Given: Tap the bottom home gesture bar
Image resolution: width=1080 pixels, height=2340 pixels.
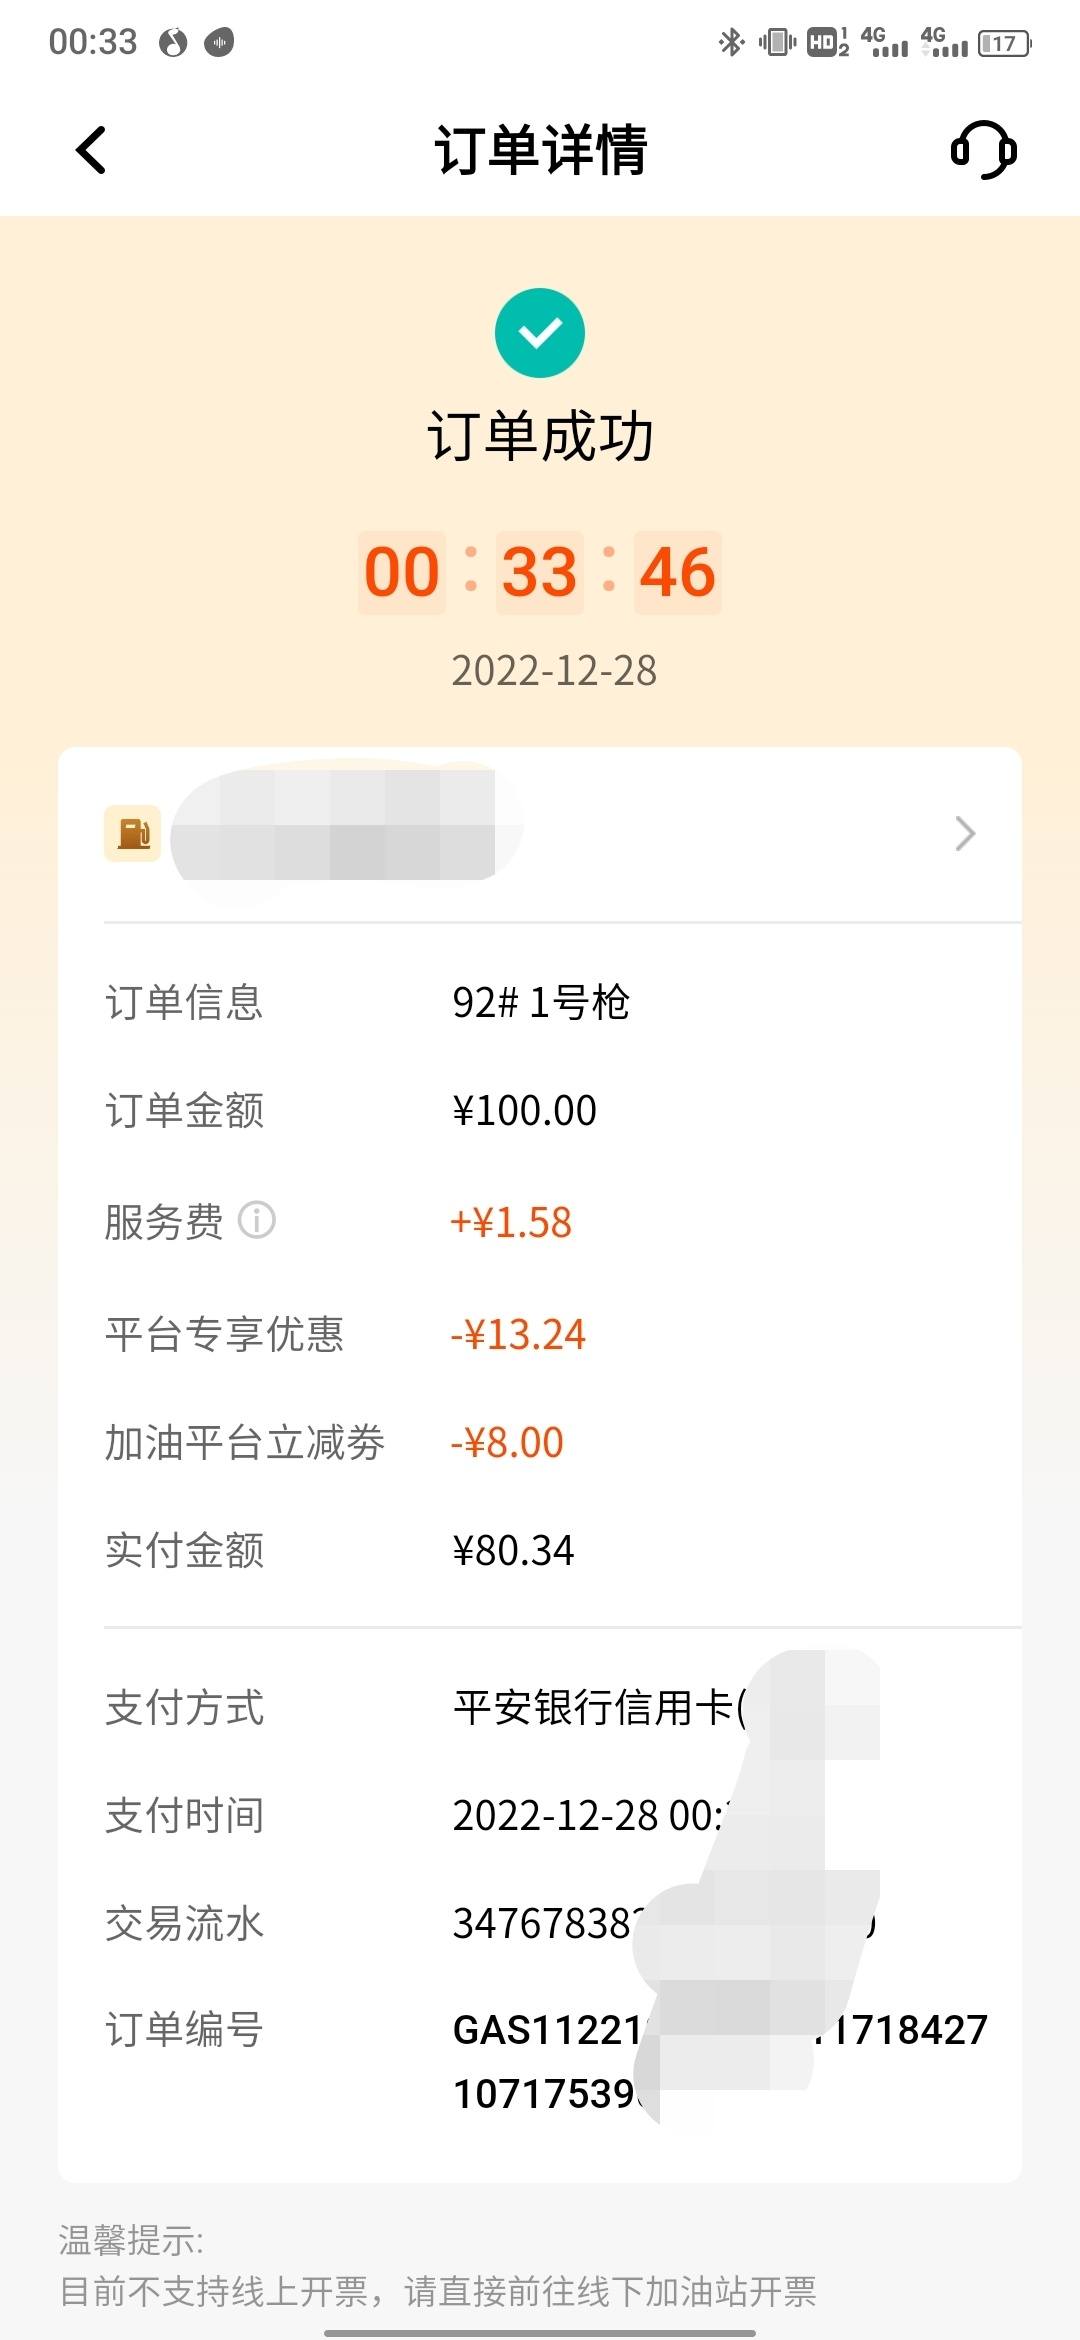Looking at the screenshot, I should tap(540, 2333).
